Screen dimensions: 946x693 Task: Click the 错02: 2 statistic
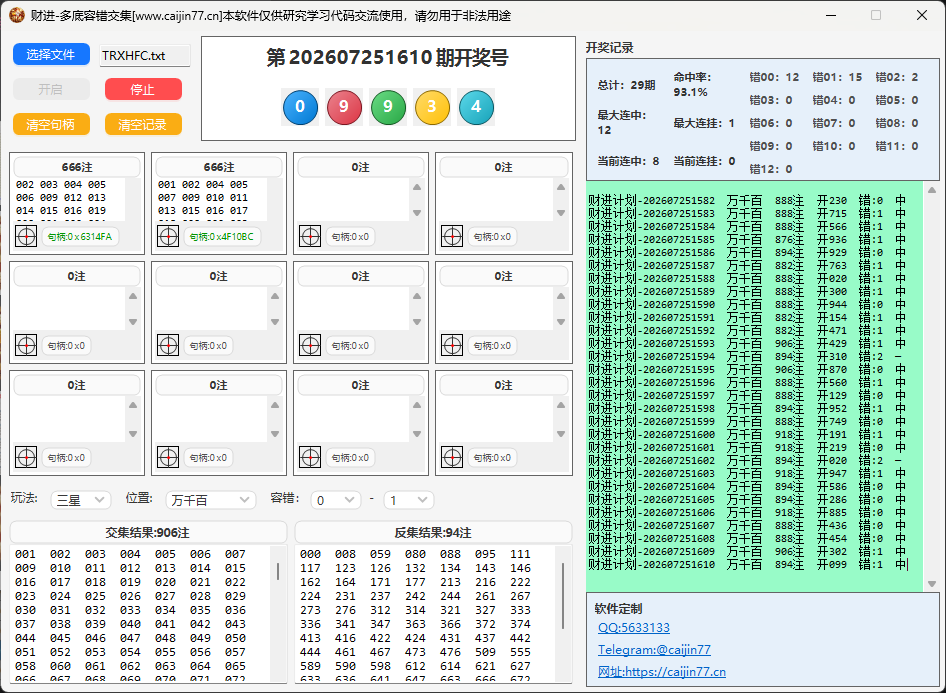(897, 77)
